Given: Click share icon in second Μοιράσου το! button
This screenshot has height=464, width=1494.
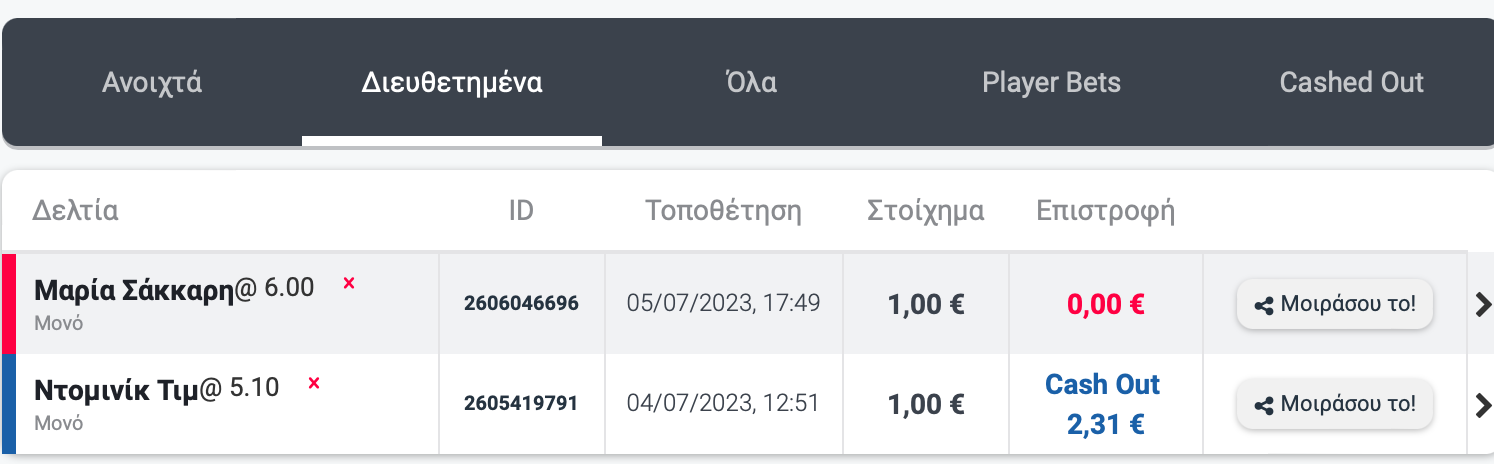Looking at the screenshot, I should click(x=1264, y=405).
